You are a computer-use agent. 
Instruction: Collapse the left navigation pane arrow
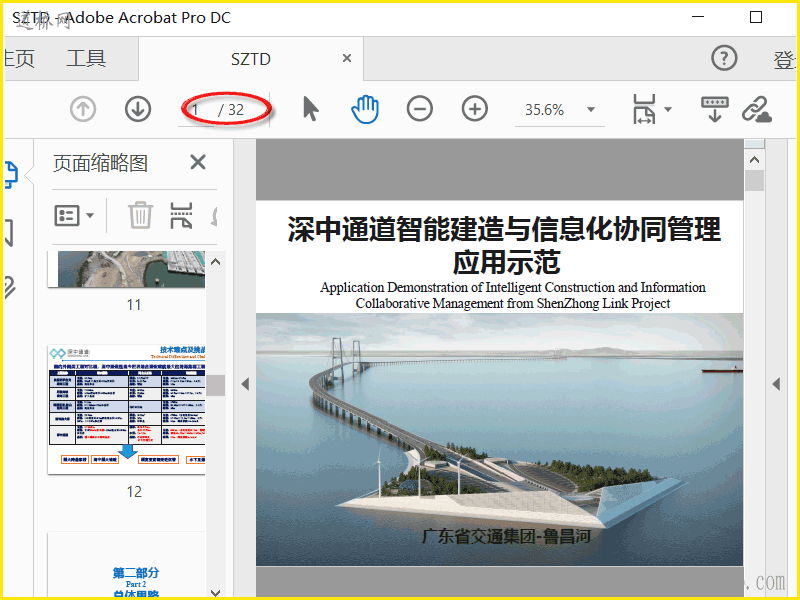click(x=245, y=384)
